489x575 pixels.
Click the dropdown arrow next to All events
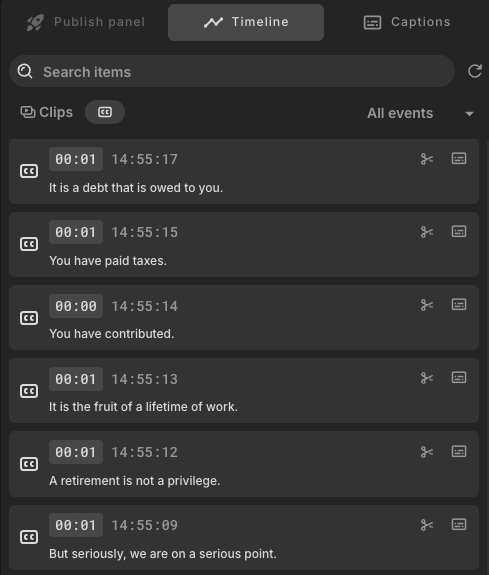(x=469, y=114)
